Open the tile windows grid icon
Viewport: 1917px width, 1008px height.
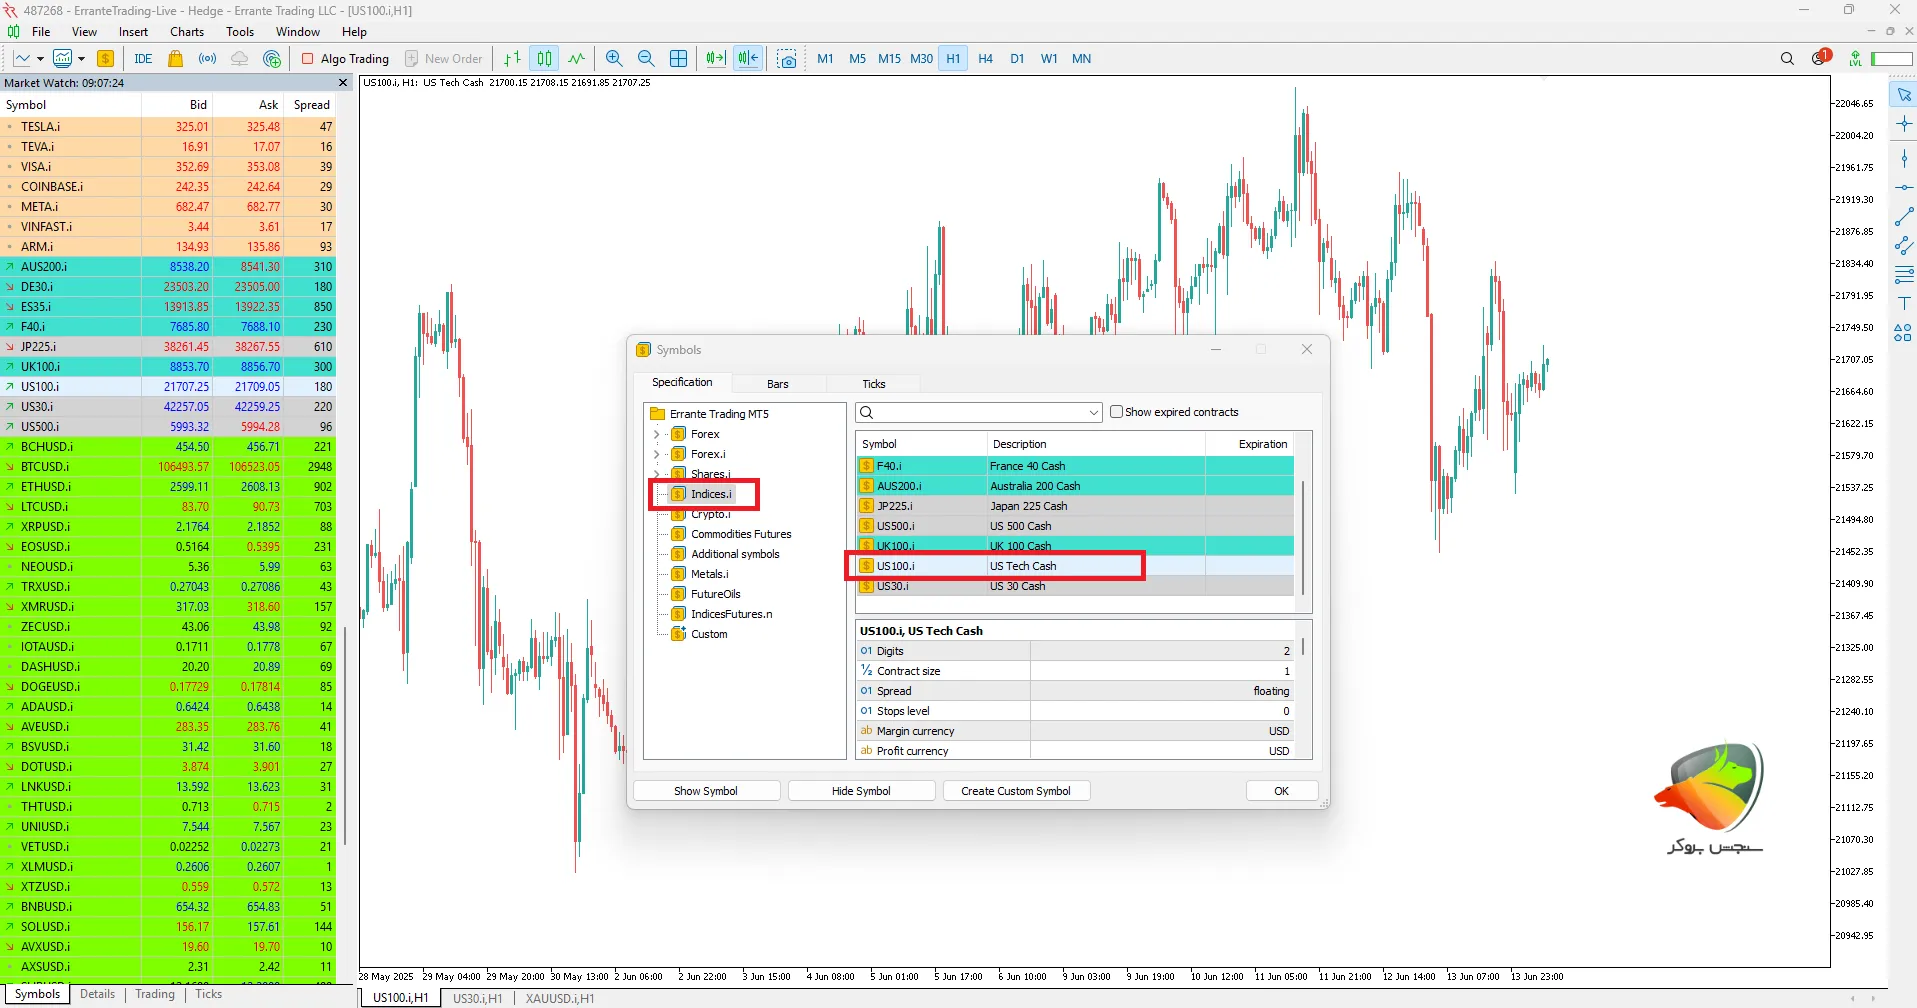(679, 59)
